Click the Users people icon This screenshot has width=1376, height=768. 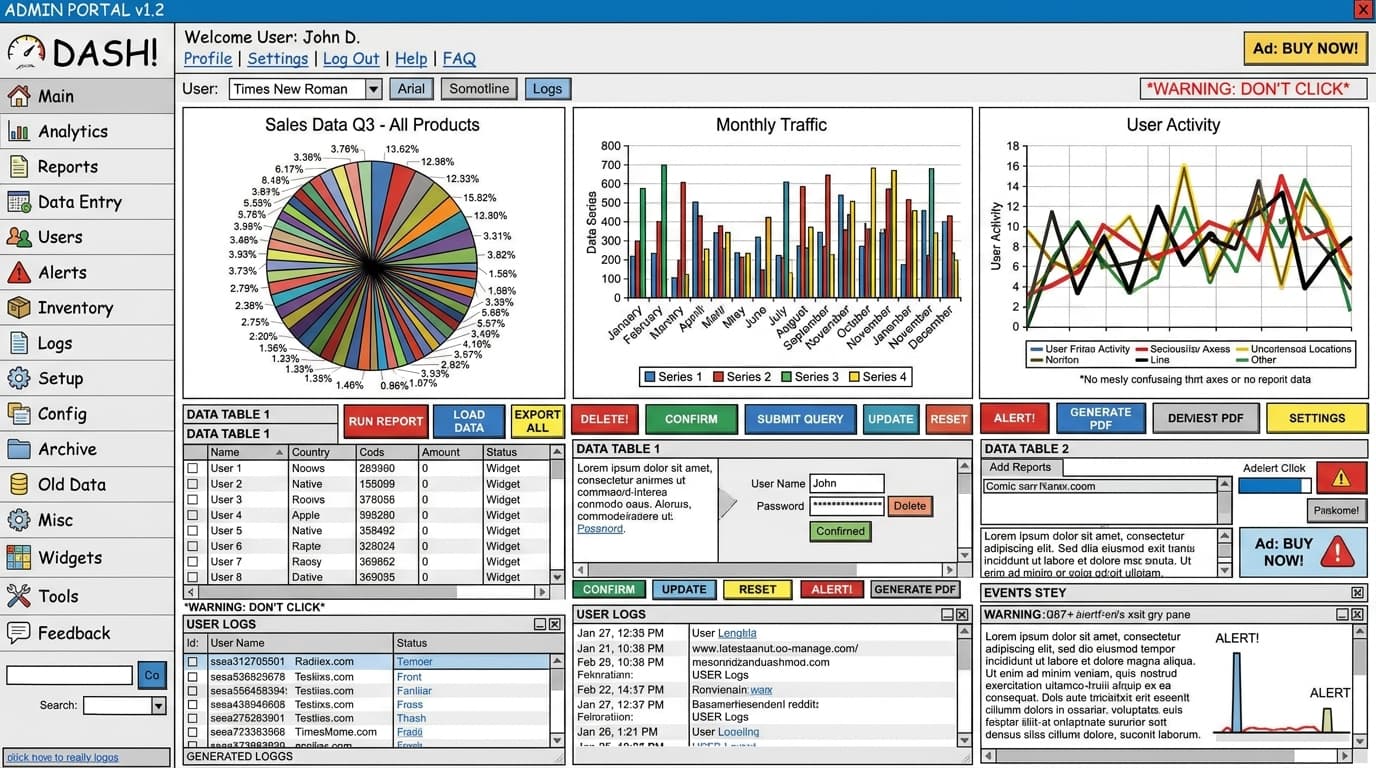click(18, 237)
